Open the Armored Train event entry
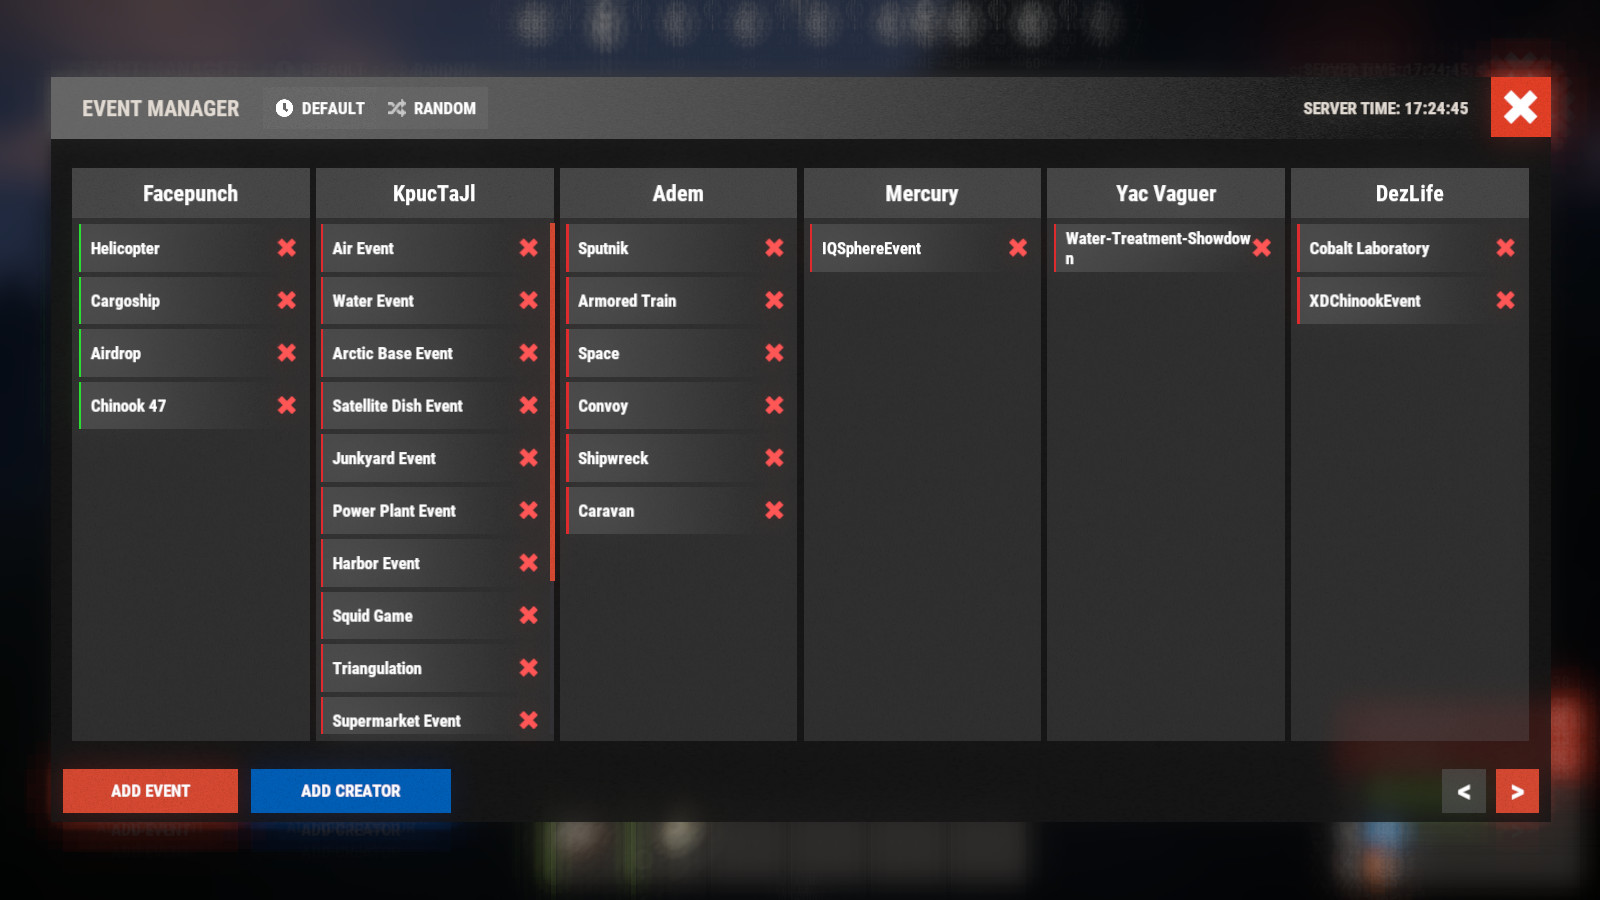This screenshot has width=1600, height=900. (660, 301)
